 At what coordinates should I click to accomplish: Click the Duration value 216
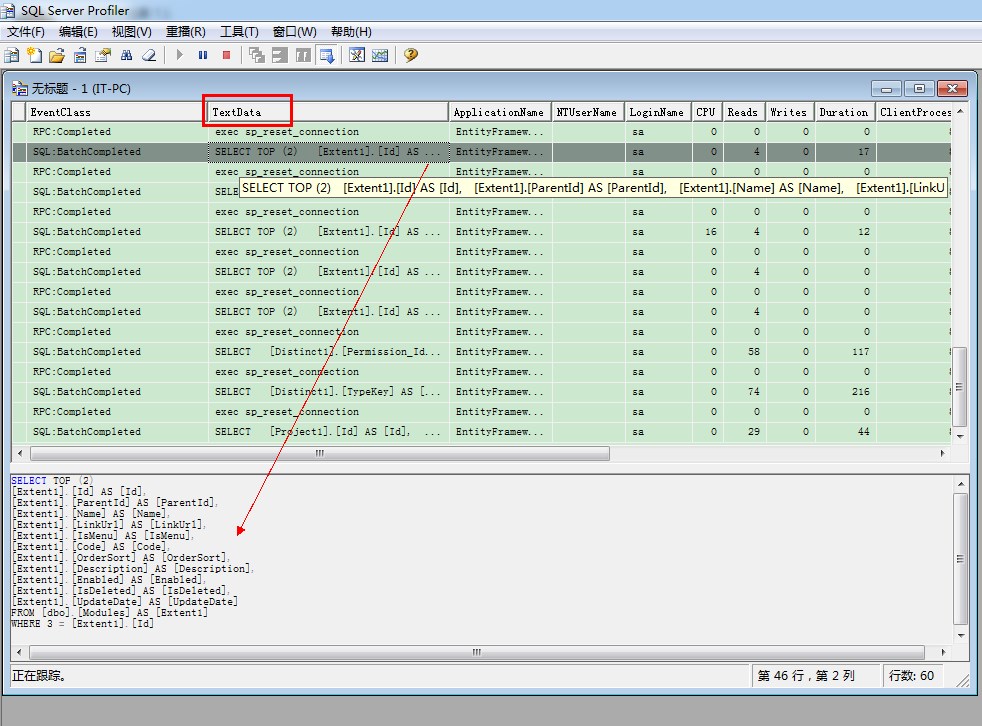tap(861, 392)
